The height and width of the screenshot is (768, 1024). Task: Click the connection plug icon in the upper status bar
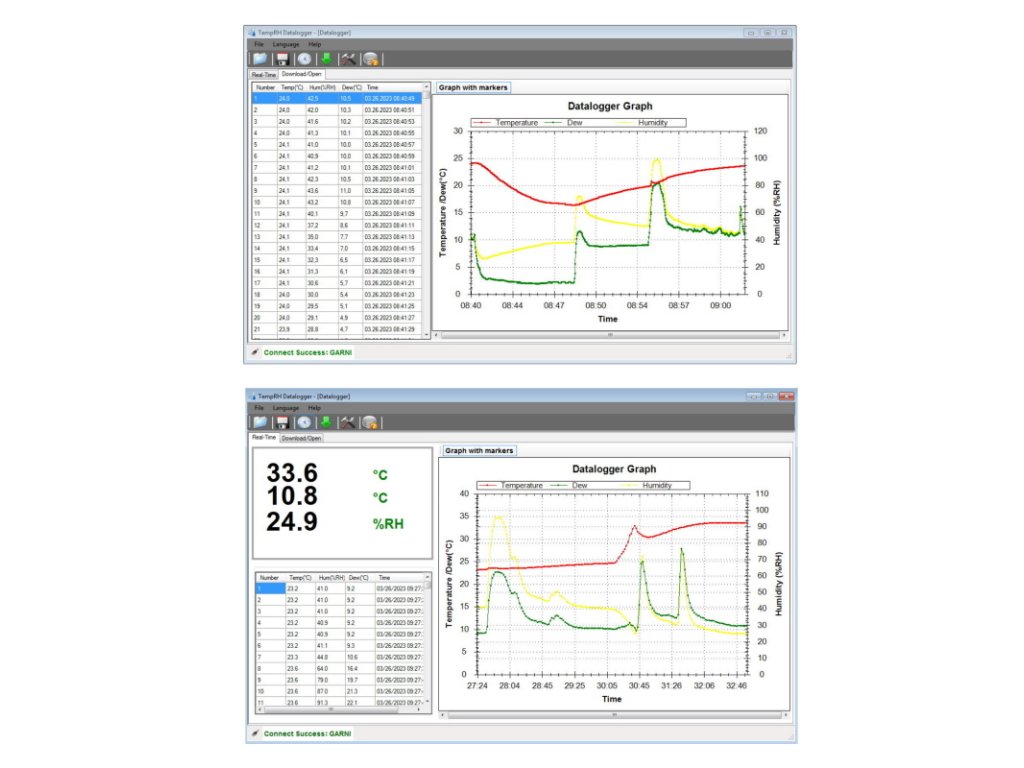(255, 352)
